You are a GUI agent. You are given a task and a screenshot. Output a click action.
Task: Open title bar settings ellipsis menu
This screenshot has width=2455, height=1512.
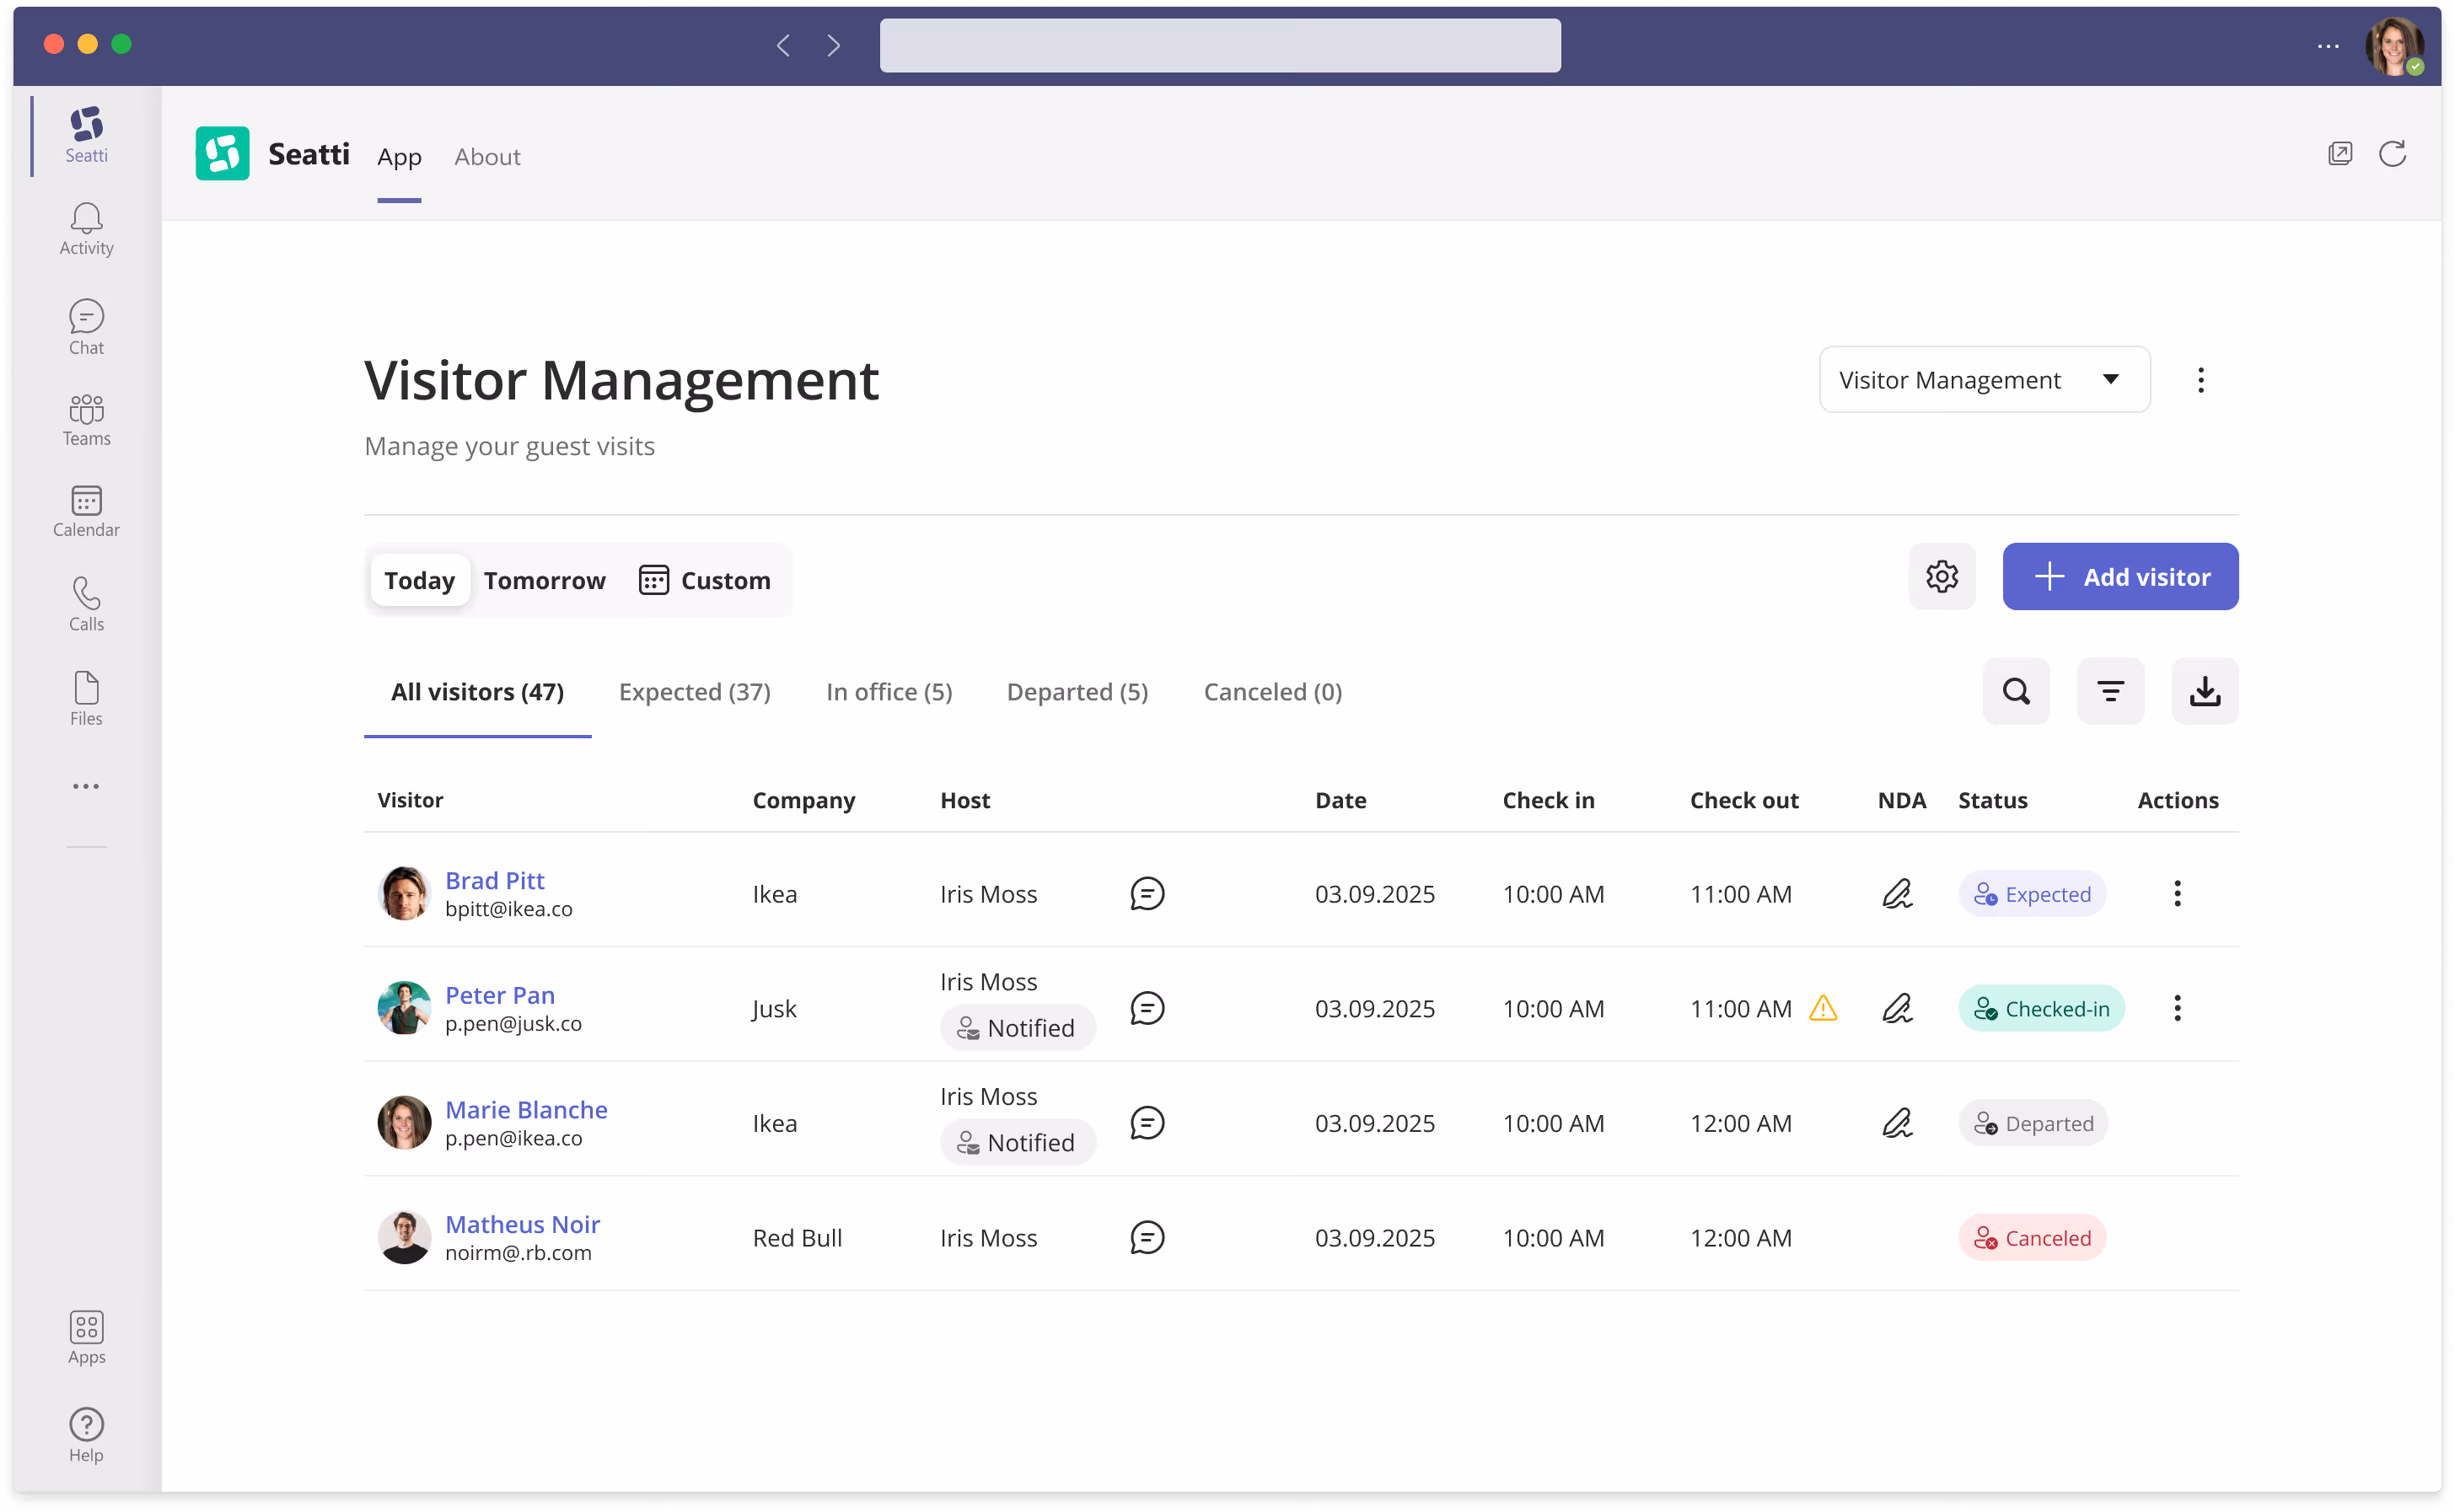point(2328,46)
